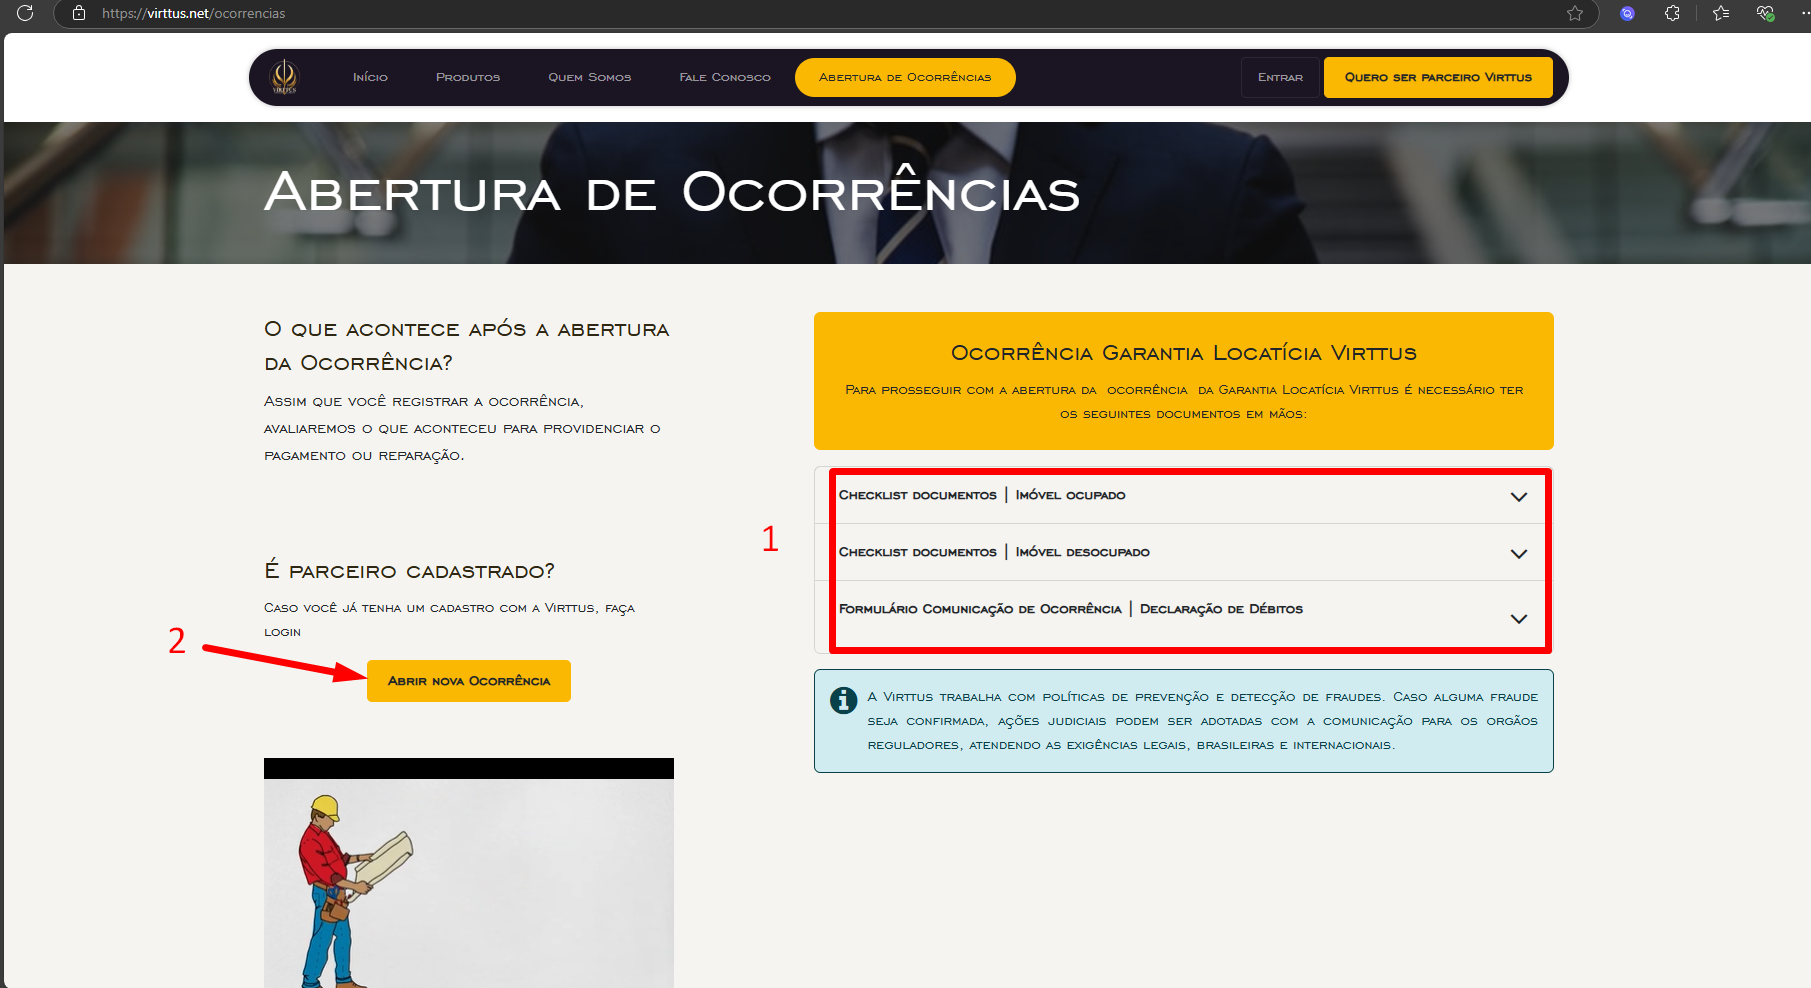Image resolution: width=1811 pixels, height=988 pixels.
Task: Open Quem Somos page
Action: click(x=589, y=77)
